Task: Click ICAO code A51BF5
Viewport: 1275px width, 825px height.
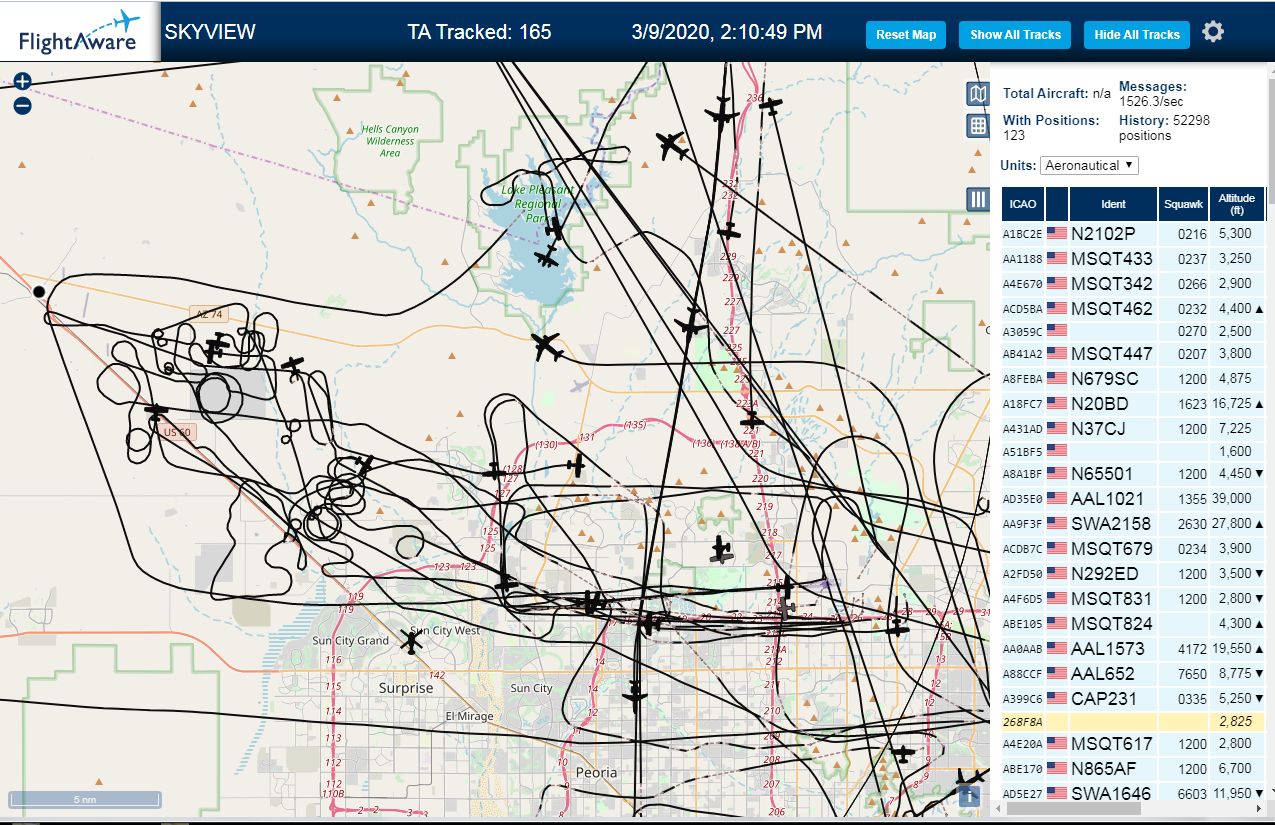Action: (x=1023, y=451)
